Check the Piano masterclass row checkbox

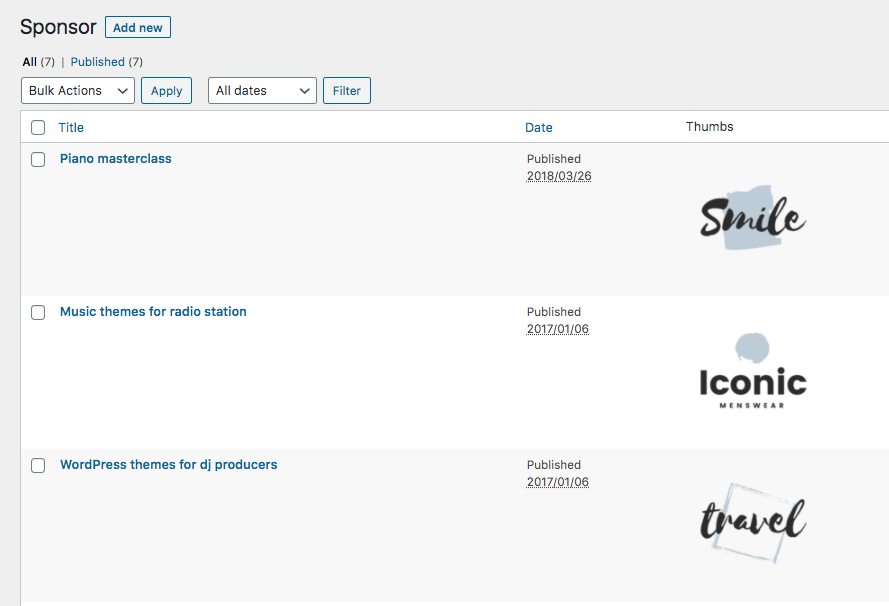click(x=38, y=160)
